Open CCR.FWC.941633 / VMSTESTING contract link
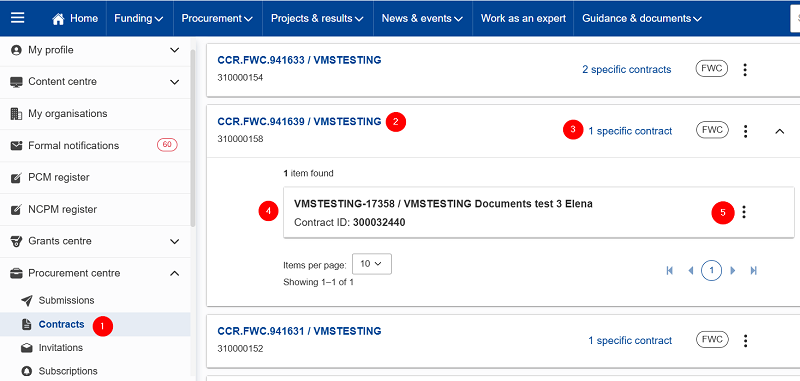 coord(299,60)
